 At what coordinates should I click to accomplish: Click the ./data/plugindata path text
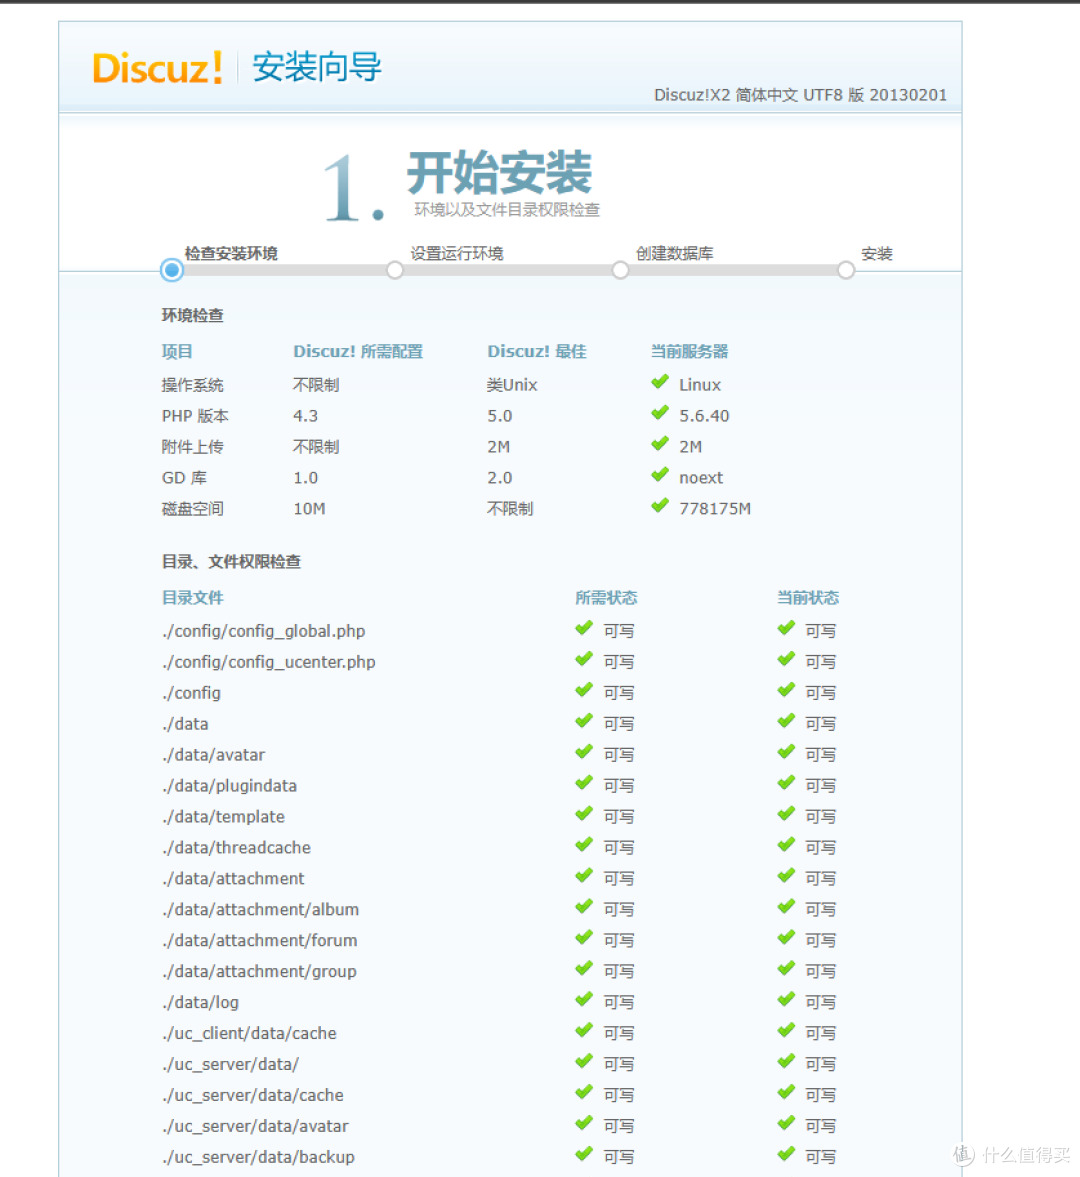tap(230, 786)
